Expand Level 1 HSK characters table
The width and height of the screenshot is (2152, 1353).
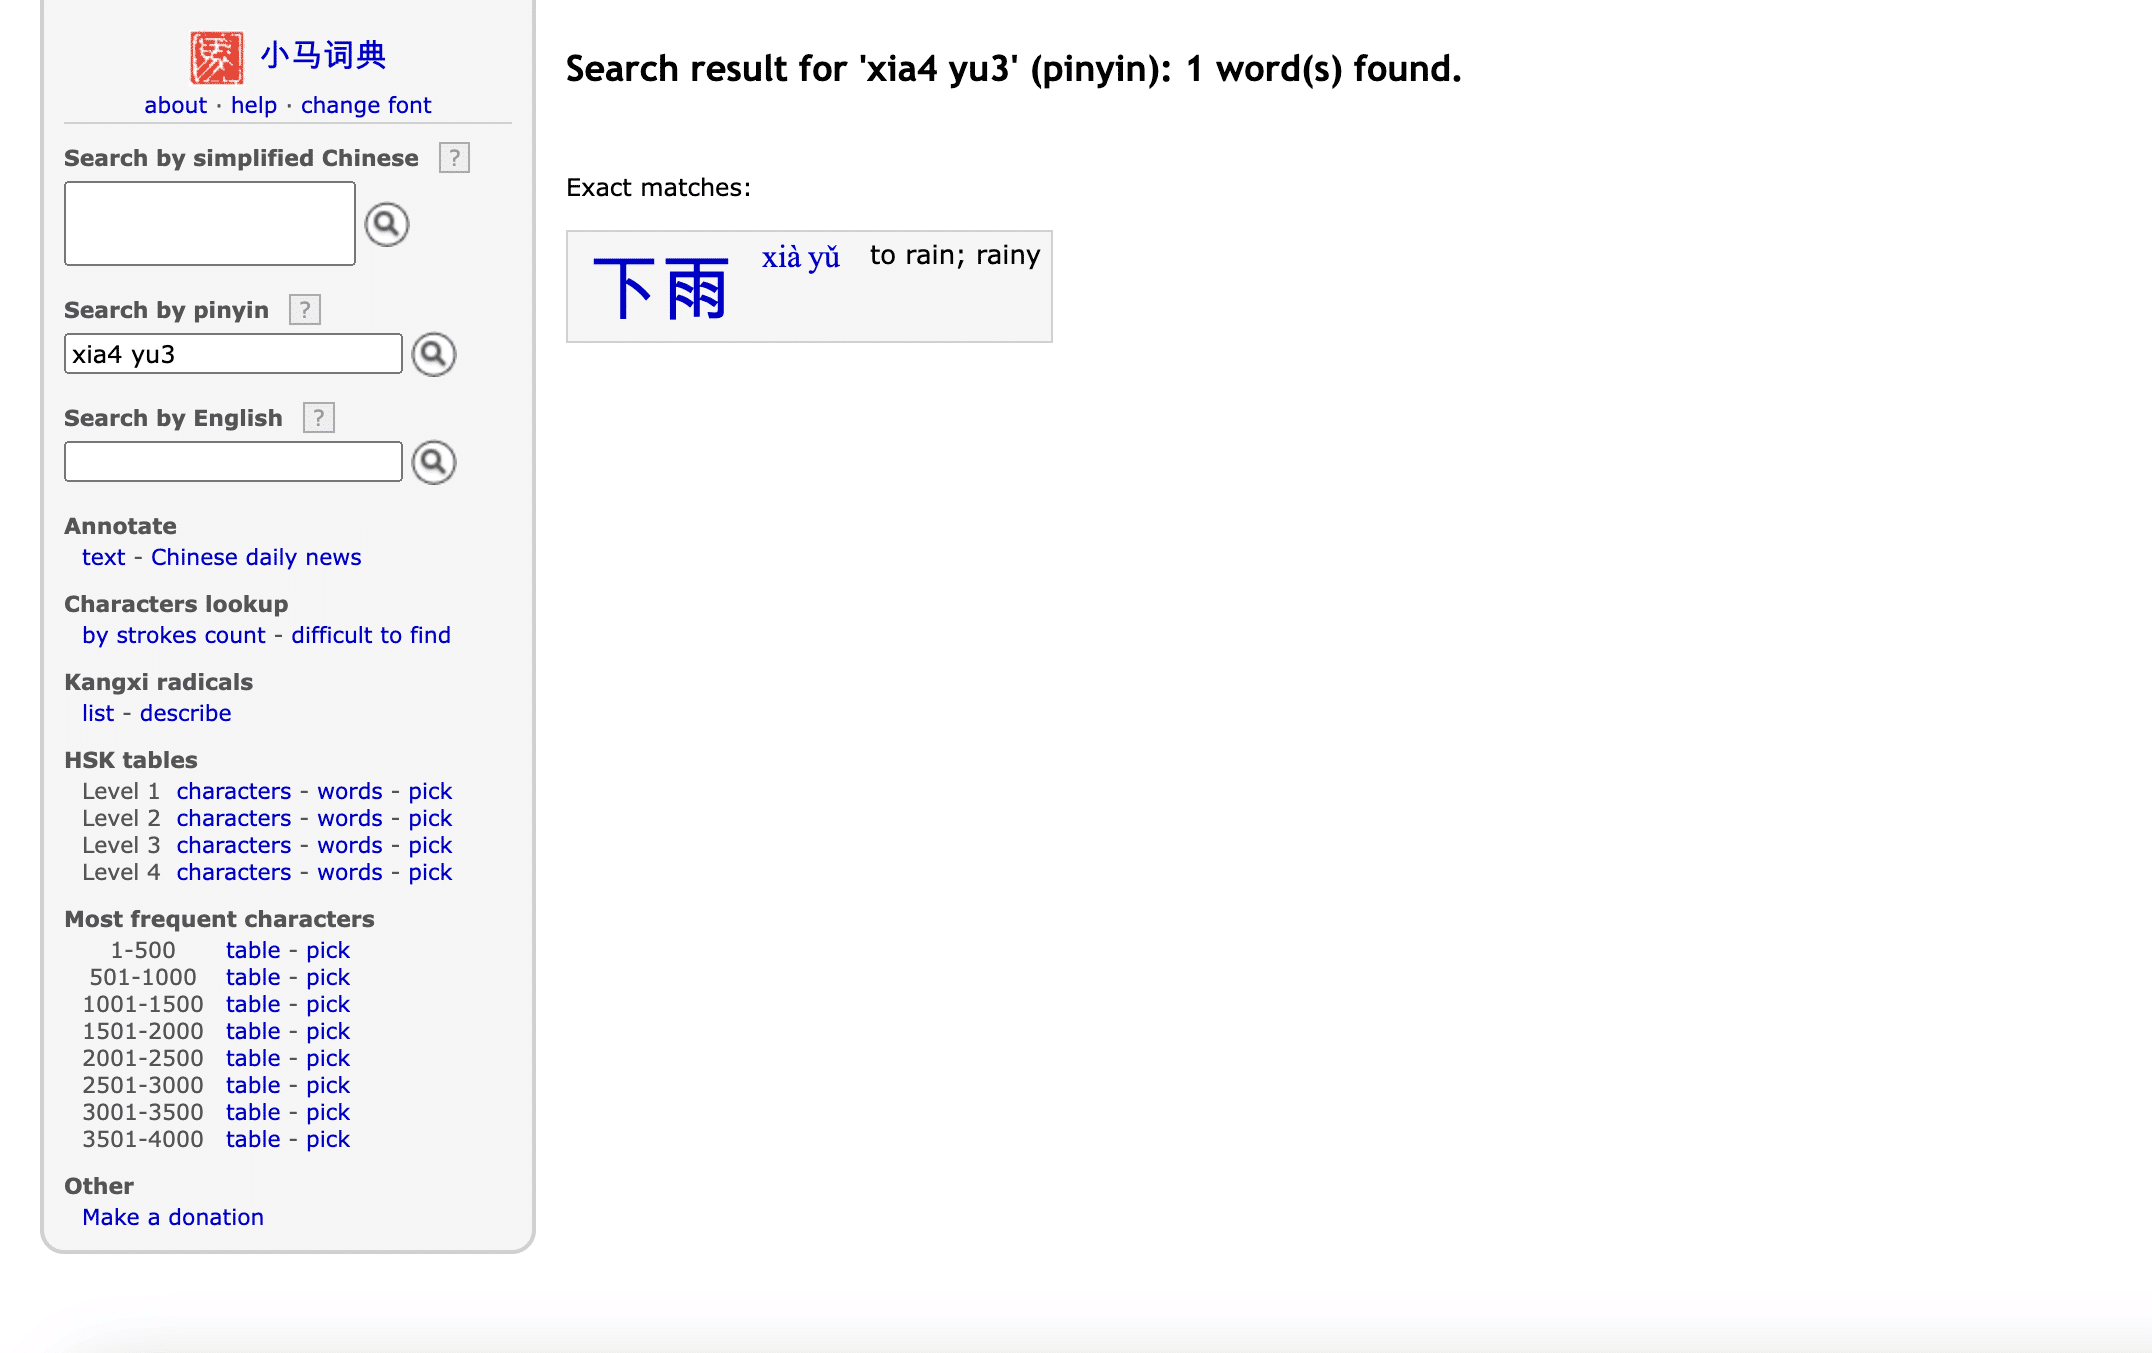234,790
